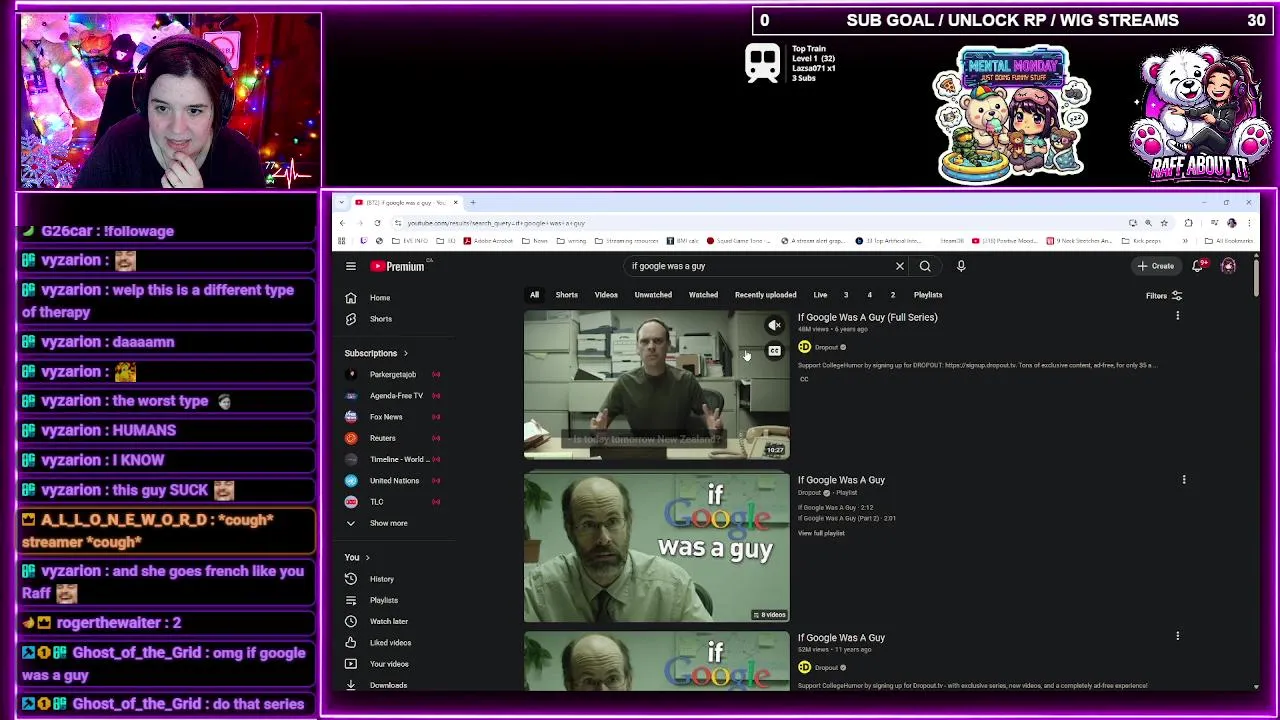Run search with the magnifier button
This screenshot has height=720, width=1280.
[925, 266]
